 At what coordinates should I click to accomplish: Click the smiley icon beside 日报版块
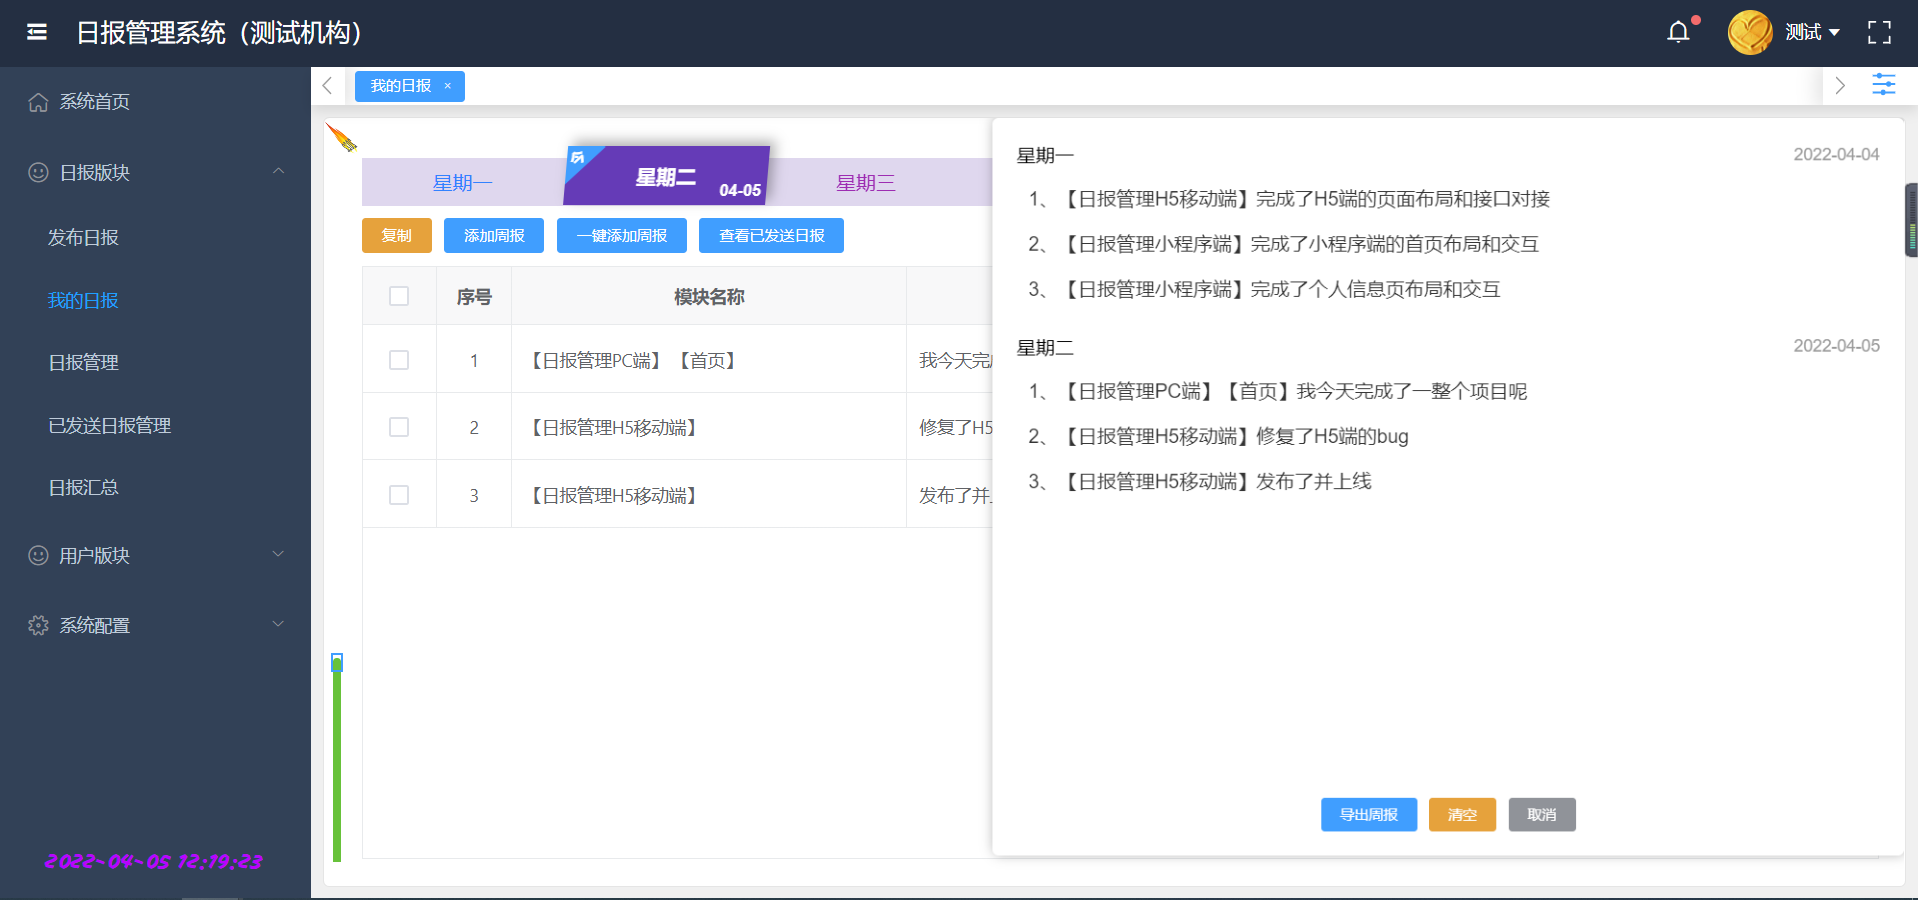click(x=38, y=172)
